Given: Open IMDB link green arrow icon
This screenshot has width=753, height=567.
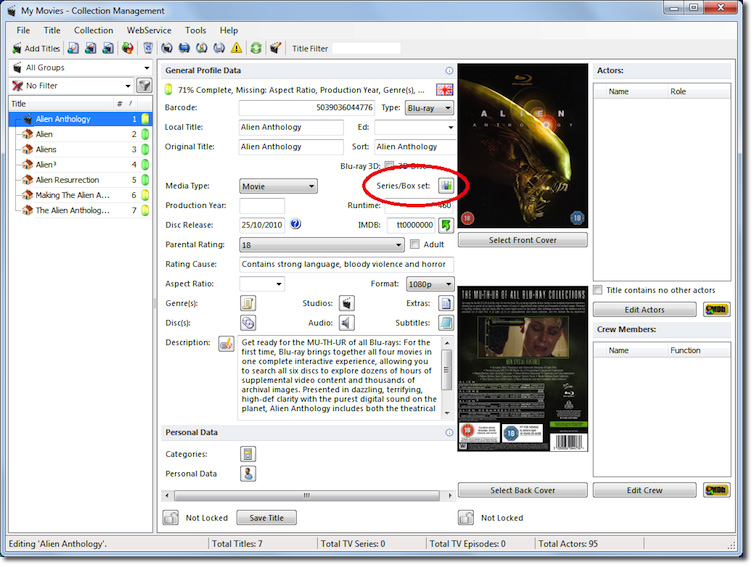Looking at the screenshot, I should 445,225.
